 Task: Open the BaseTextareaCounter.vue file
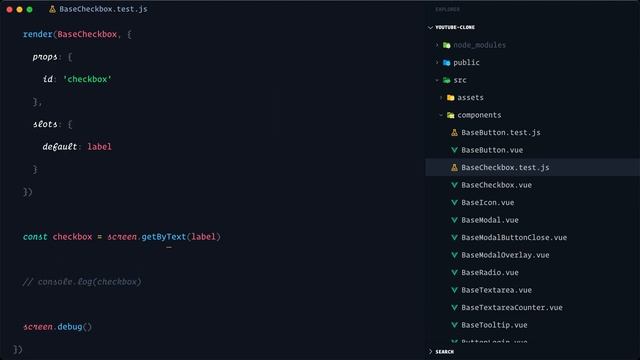(512, 308)
